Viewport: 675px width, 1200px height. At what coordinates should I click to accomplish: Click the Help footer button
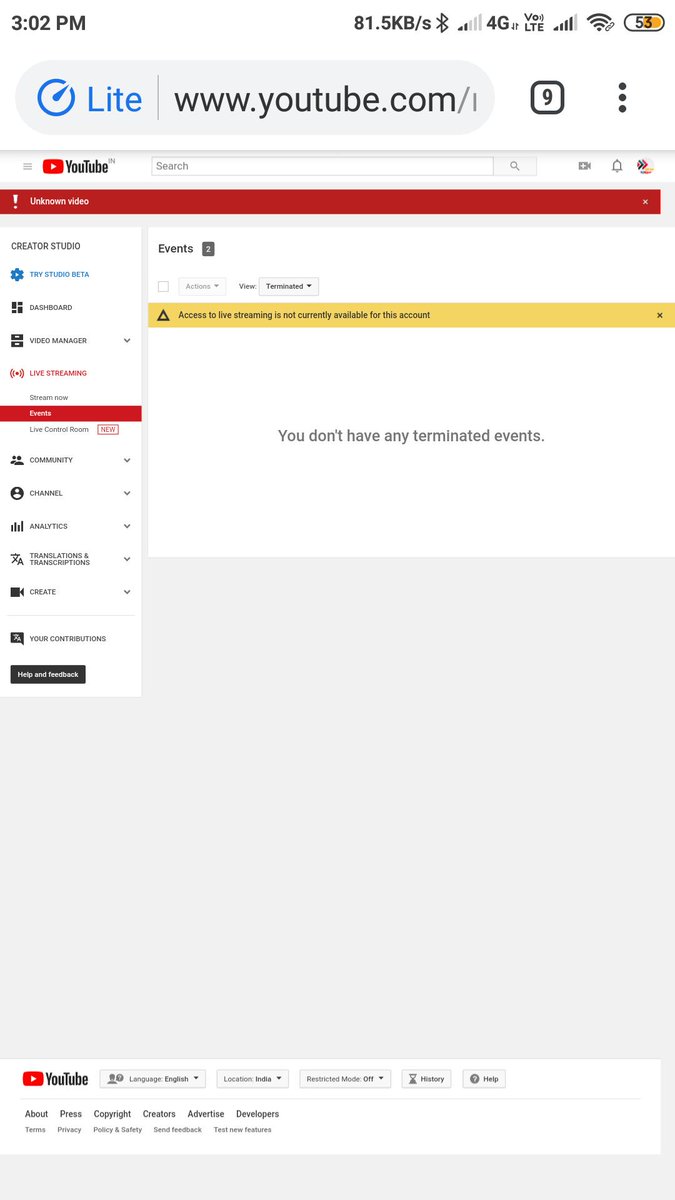click(x=484, y=1079)
